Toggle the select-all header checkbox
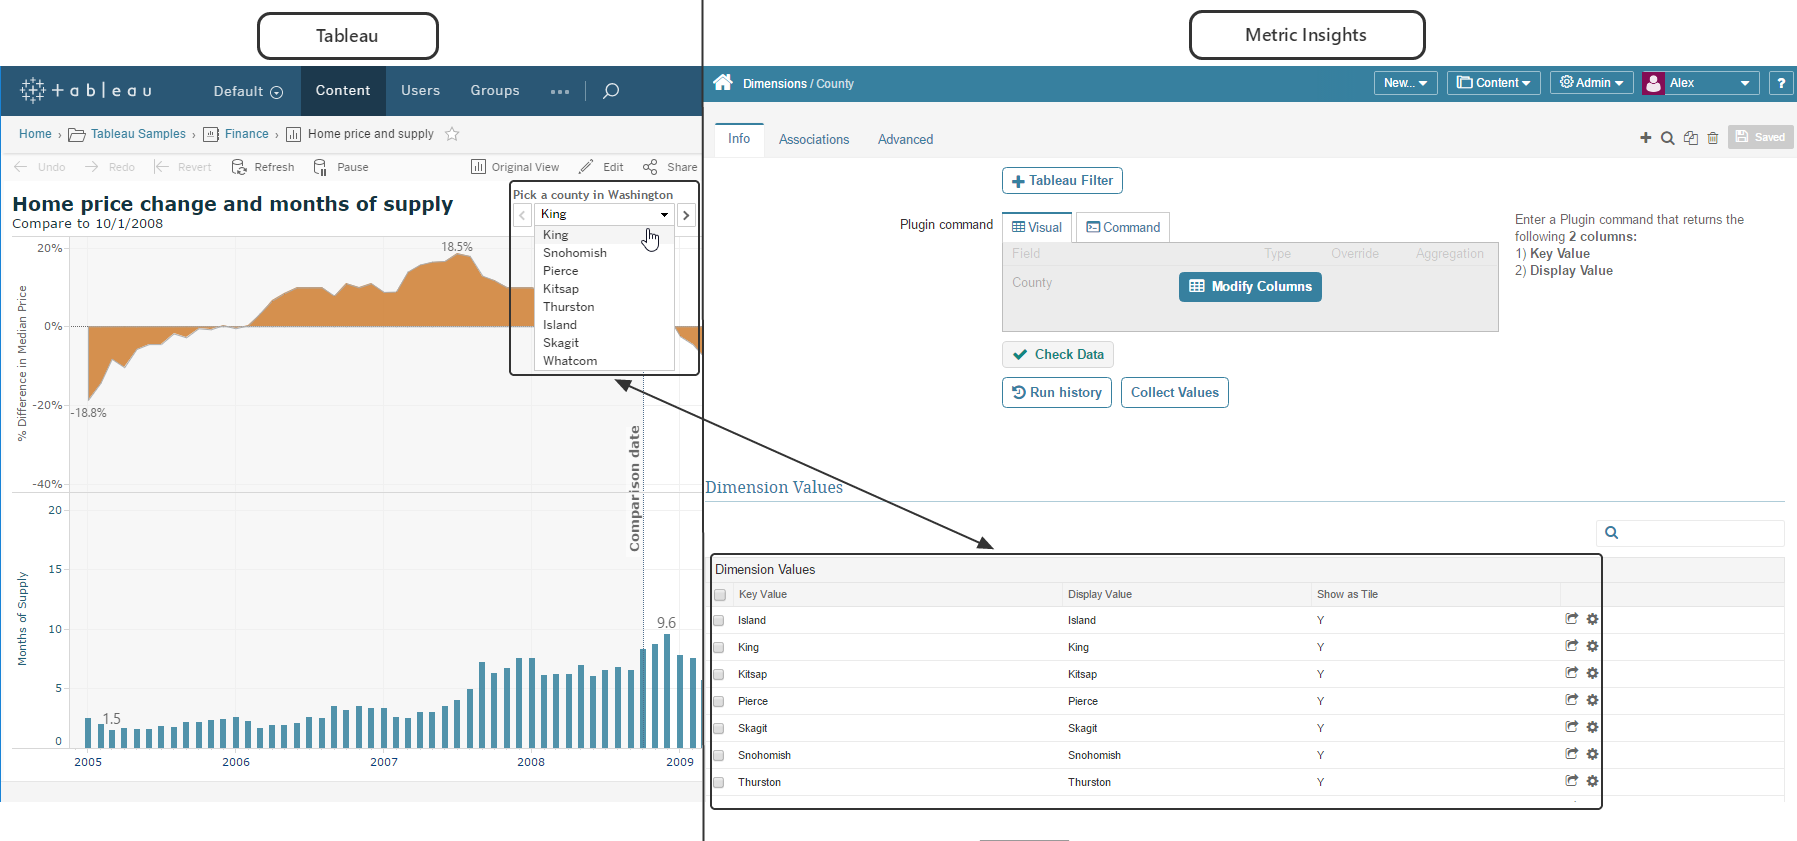Viewport: 1797px width, 841px height. tap(720, 595)
